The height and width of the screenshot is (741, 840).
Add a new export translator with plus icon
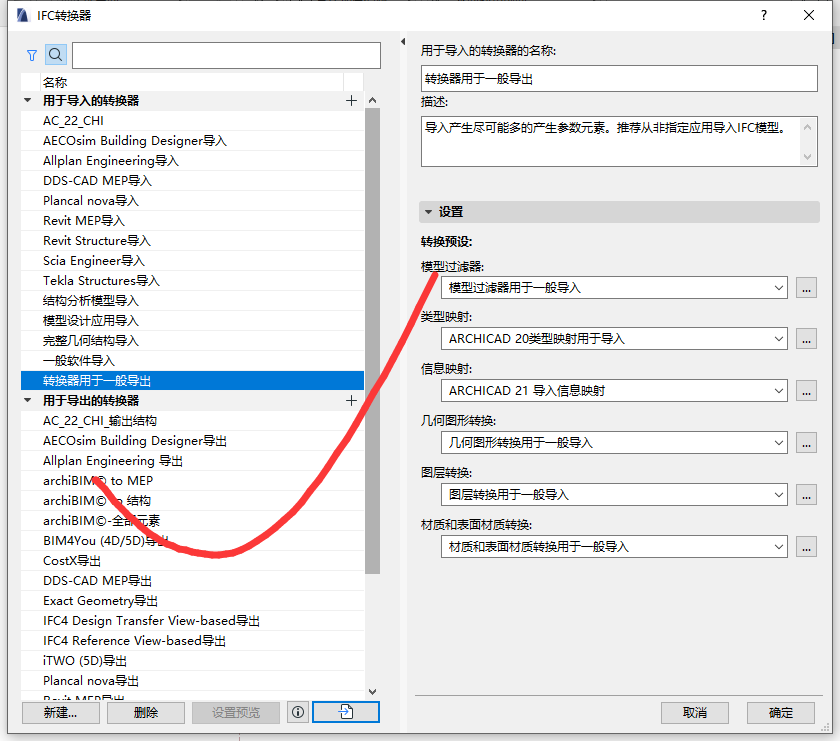point(351,400)
